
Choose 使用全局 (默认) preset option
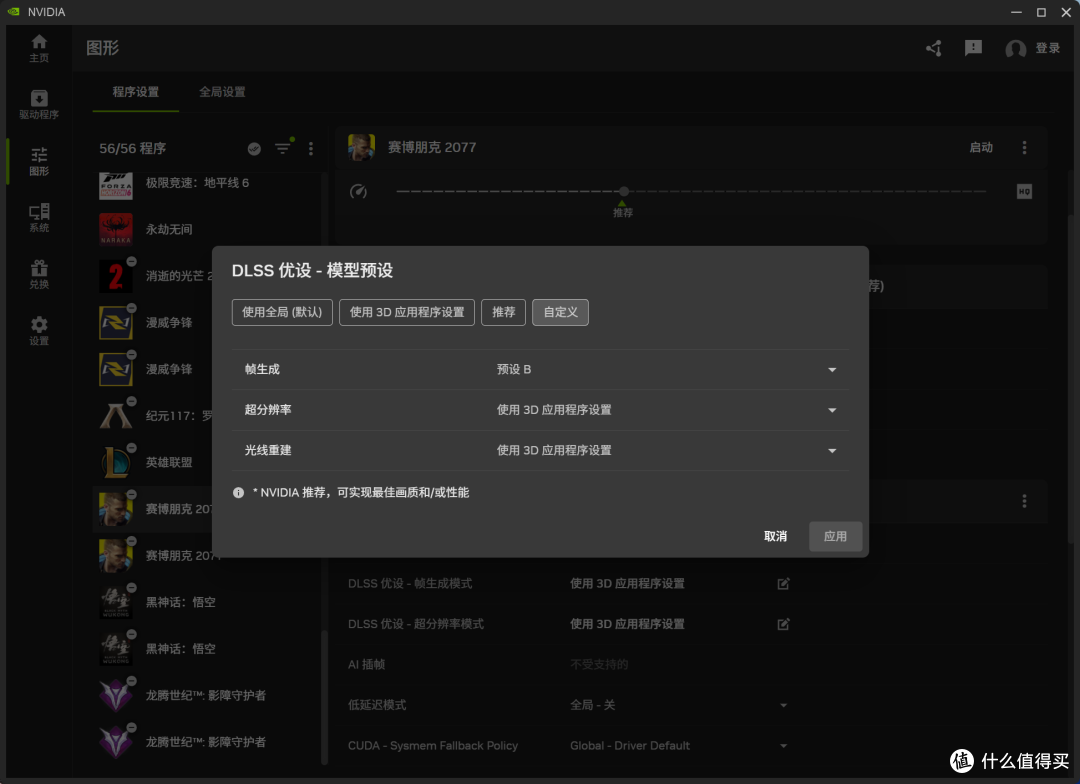tap(282, 312)
